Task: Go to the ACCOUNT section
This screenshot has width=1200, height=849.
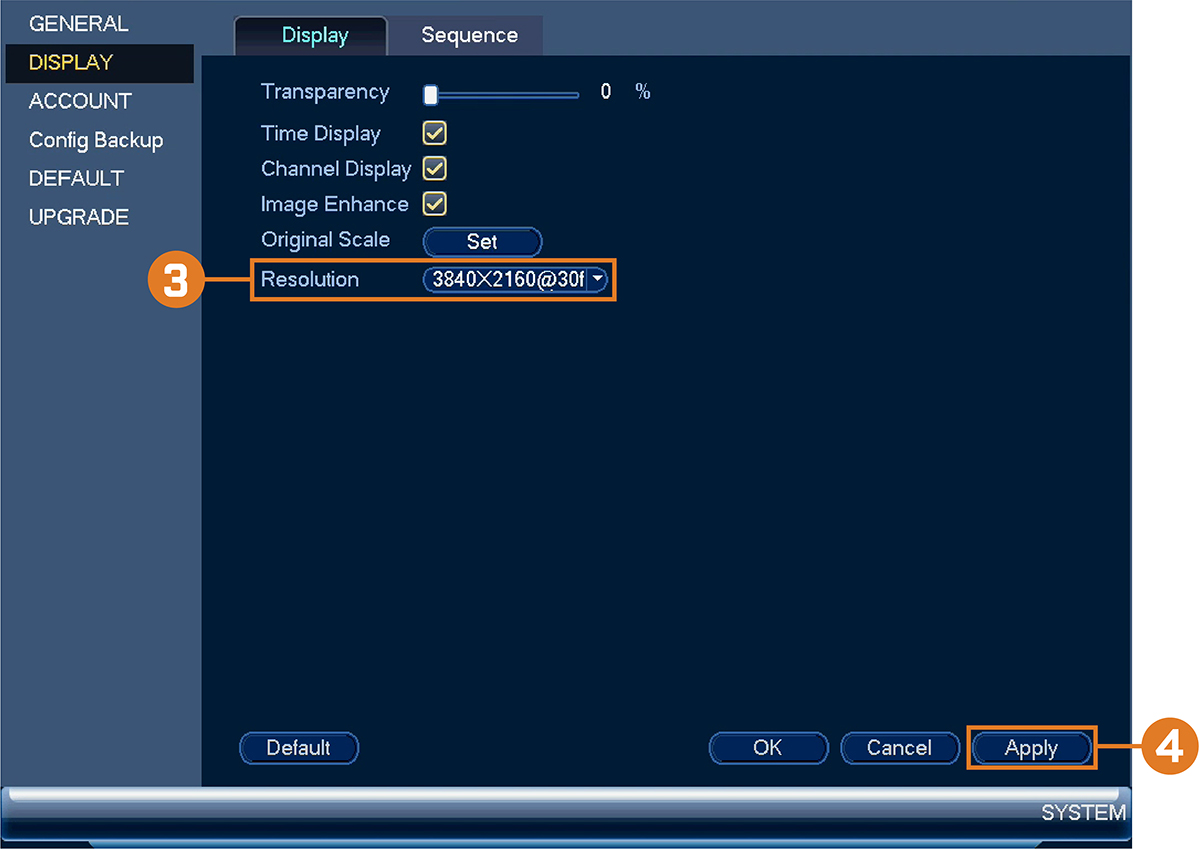Action: pyautogui.click(x=80, y=101)
